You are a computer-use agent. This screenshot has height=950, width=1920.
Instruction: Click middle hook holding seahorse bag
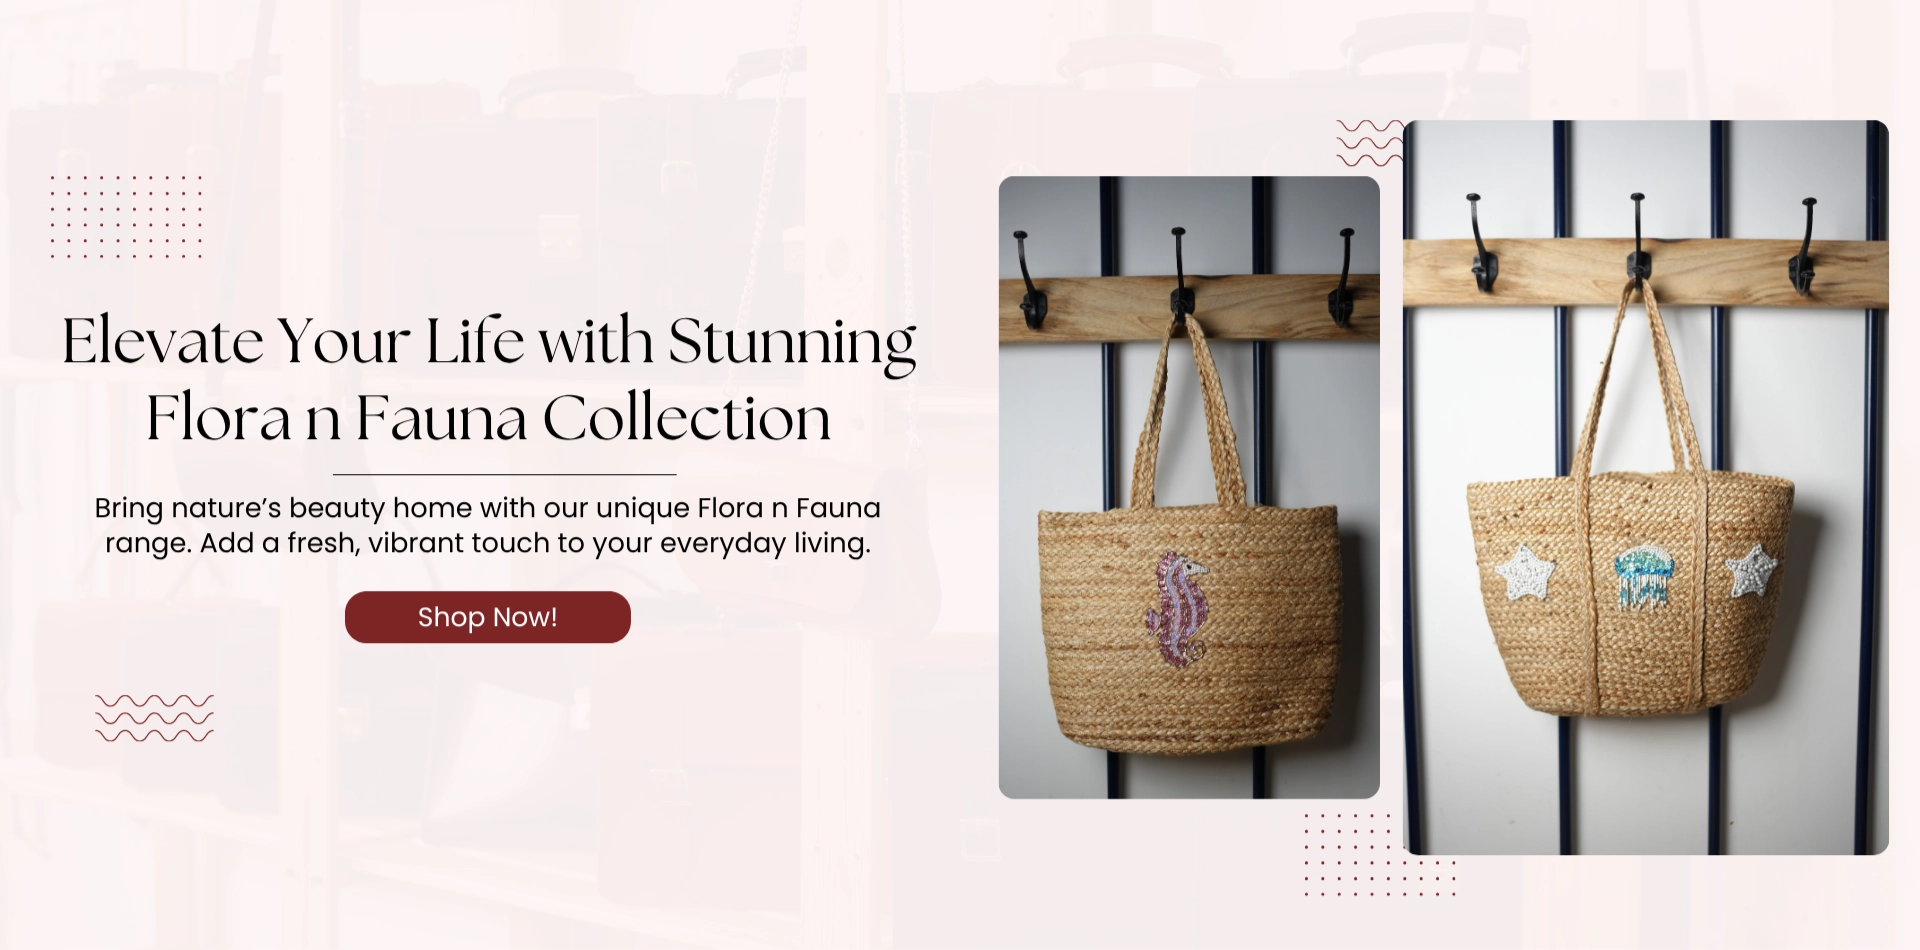pos(1181,274)
